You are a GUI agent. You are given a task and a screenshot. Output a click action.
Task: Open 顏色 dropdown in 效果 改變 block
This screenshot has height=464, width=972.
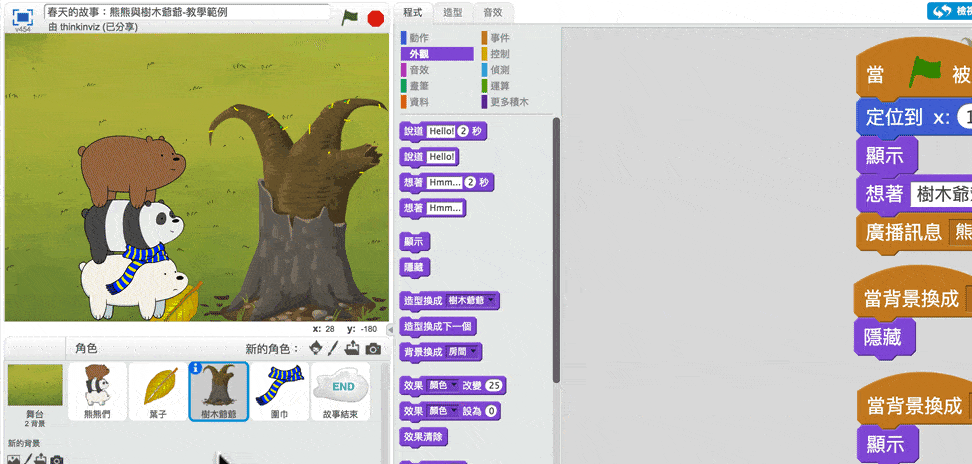[x=442, y=386]
